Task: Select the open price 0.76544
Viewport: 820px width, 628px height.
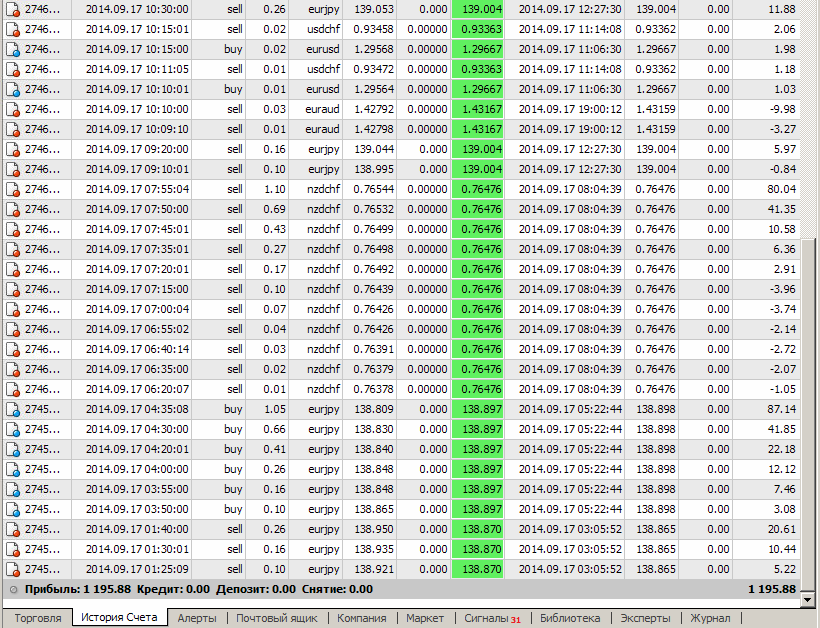Action: point(373,189)
